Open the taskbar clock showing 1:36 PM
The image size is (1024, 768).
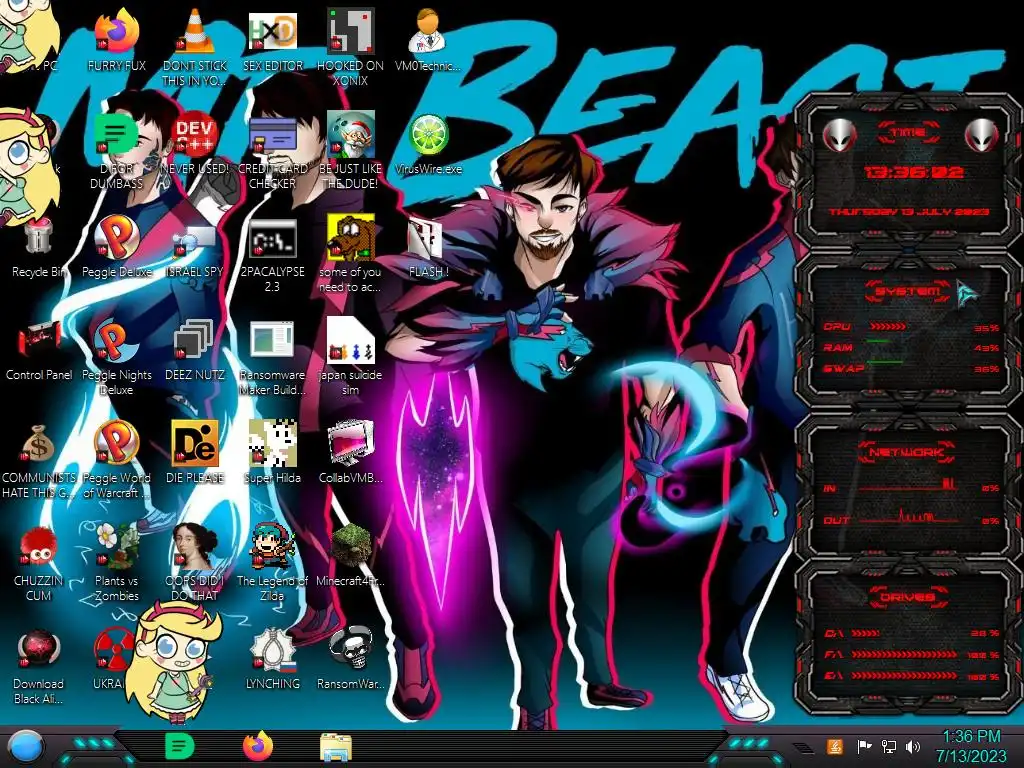[971, 746]
